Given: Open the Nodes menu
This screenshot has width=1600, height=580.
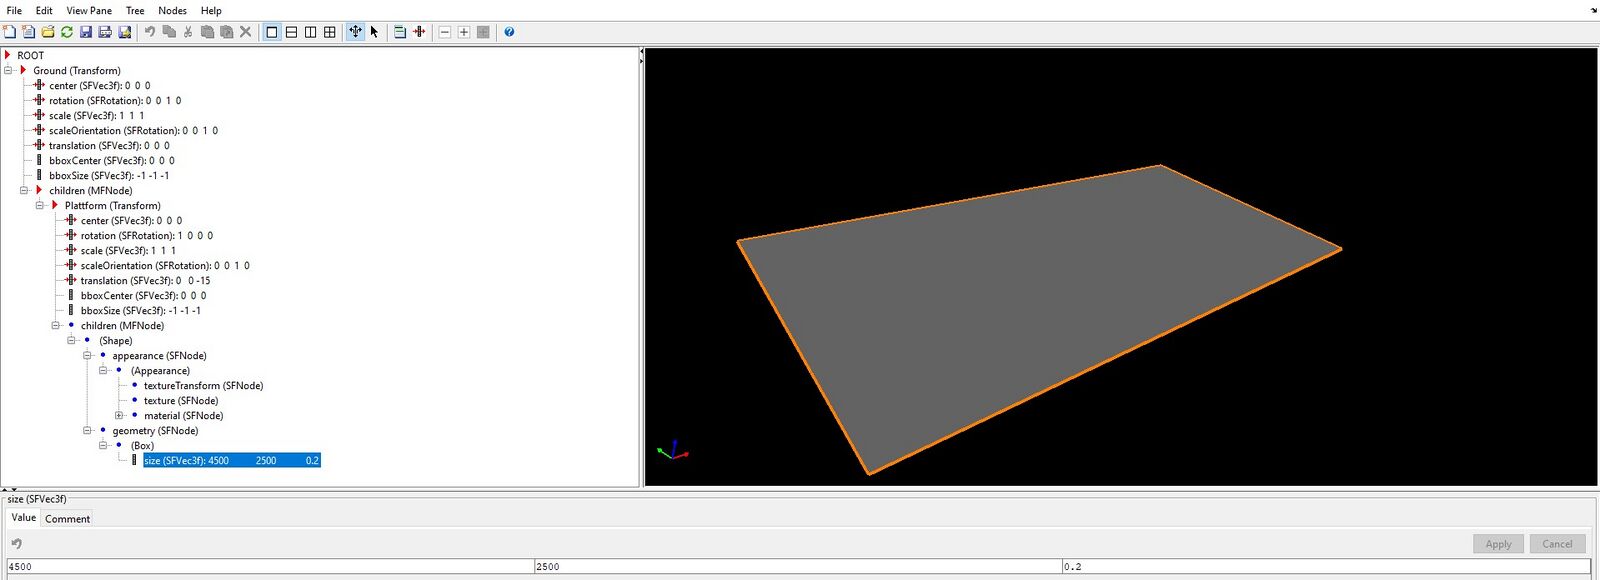Looking at the screenshot, I should tap(172, 10).
